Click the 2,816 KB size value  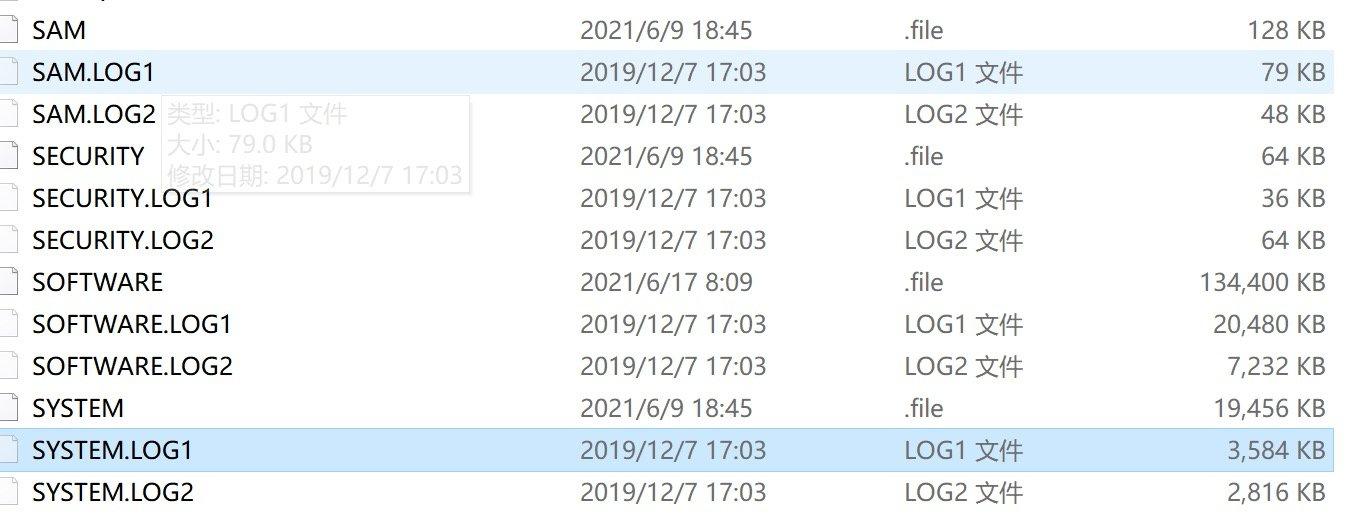pyautogui.click(x=1276, y=492)
